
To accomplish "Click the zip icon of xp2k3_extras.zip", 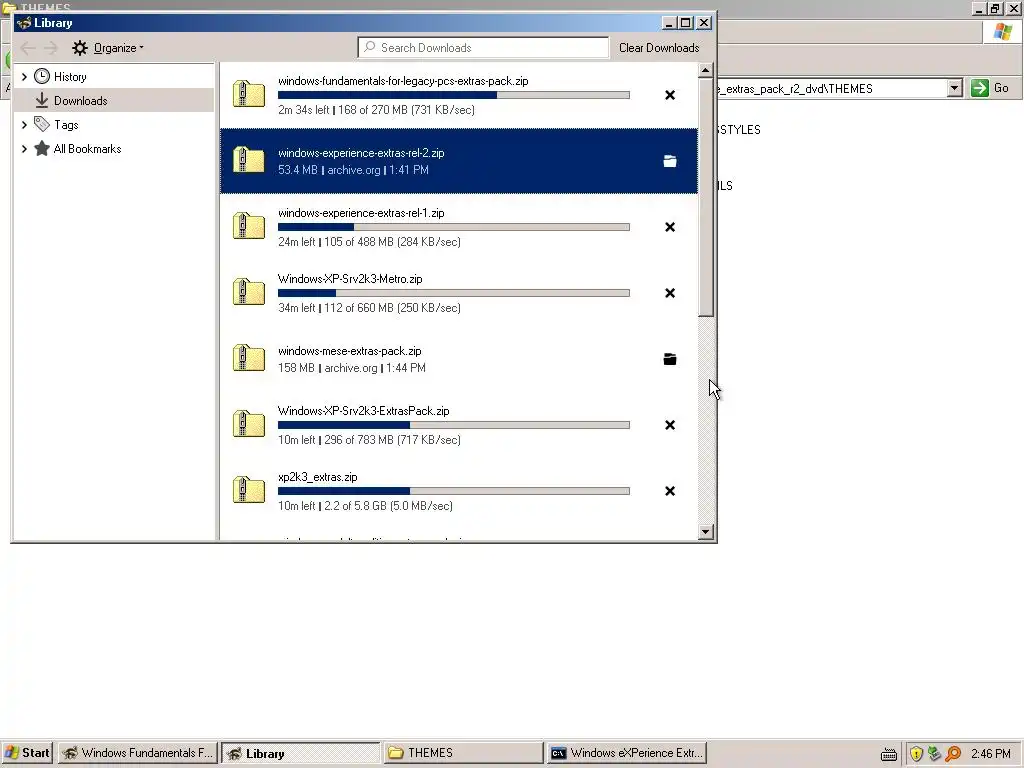I will click(249, 490).
